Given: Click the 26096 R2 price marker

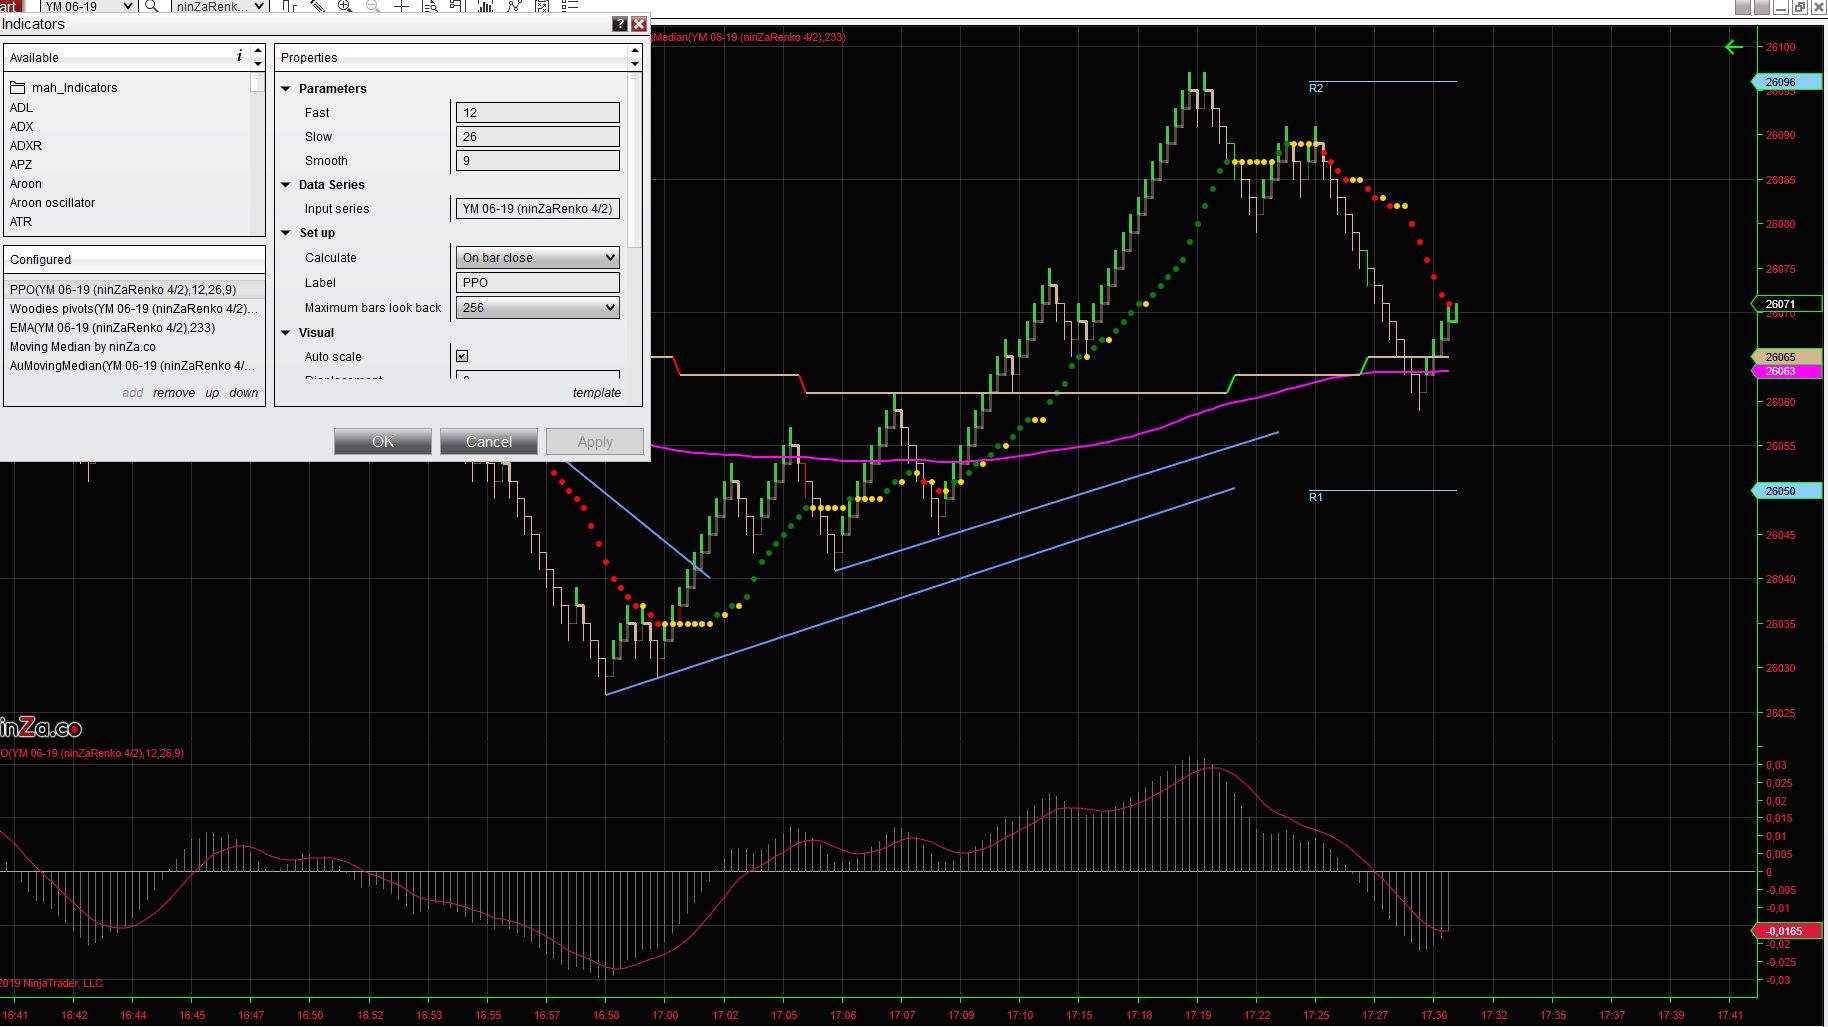Looking at the screenshot, I should pyautogui.click(x=1789, y=82).
